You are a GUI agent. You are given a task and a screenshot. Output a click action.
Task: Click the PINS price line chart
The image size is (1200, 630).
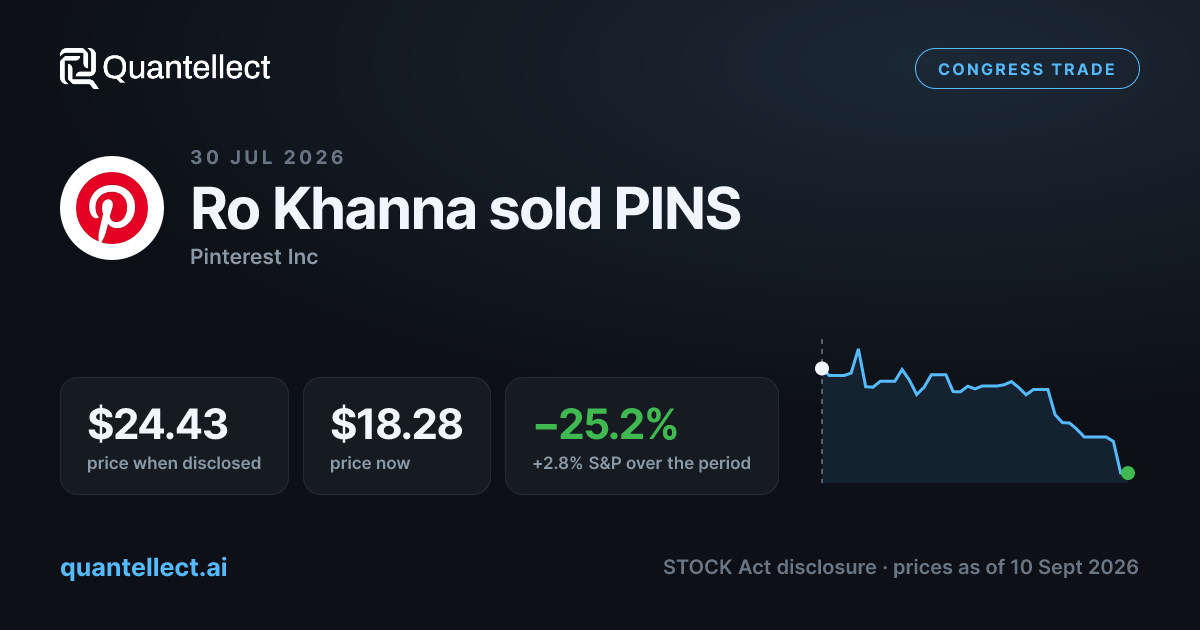975,415
